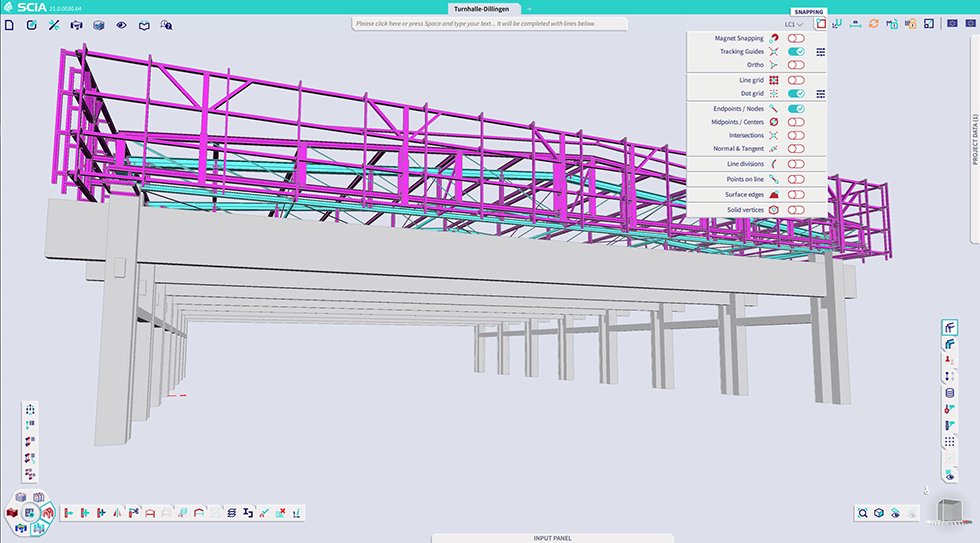Open the LC1 load case dropdown
980x543 pixels.
pyautogui.click(x=794, y=24)
